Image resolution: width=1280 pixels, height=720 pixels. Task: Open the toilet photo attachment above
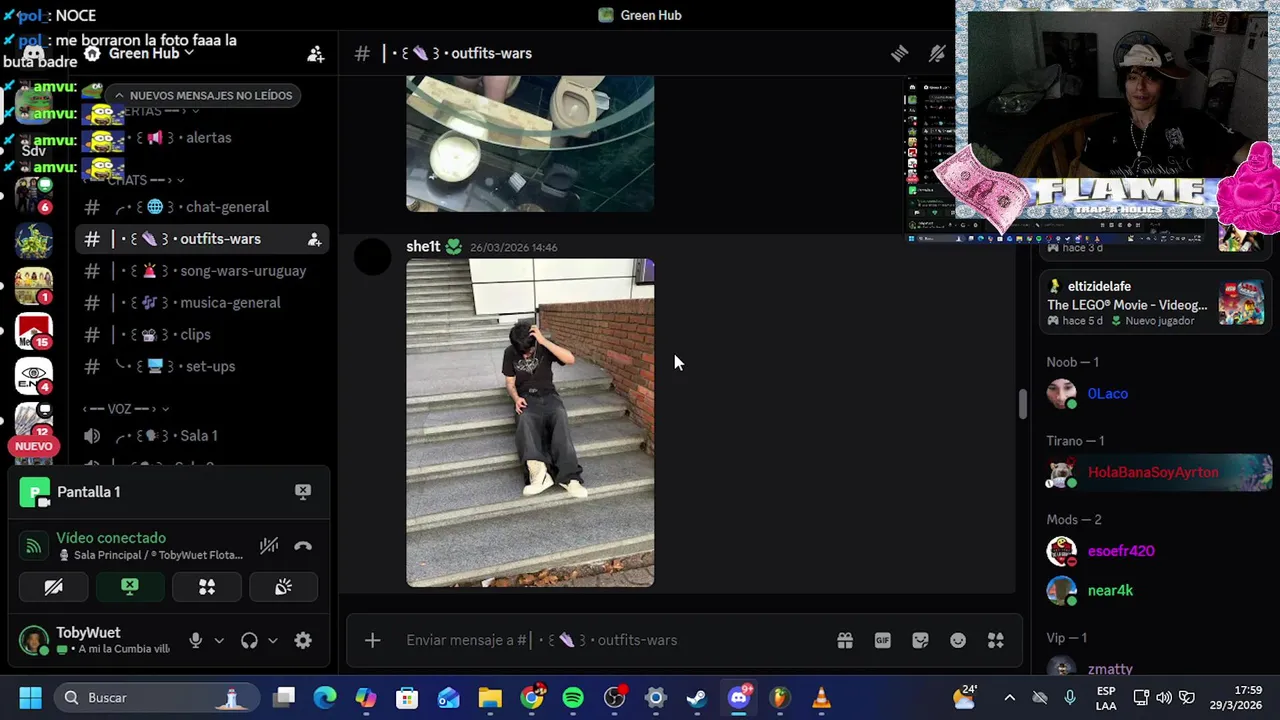(530, 144)
